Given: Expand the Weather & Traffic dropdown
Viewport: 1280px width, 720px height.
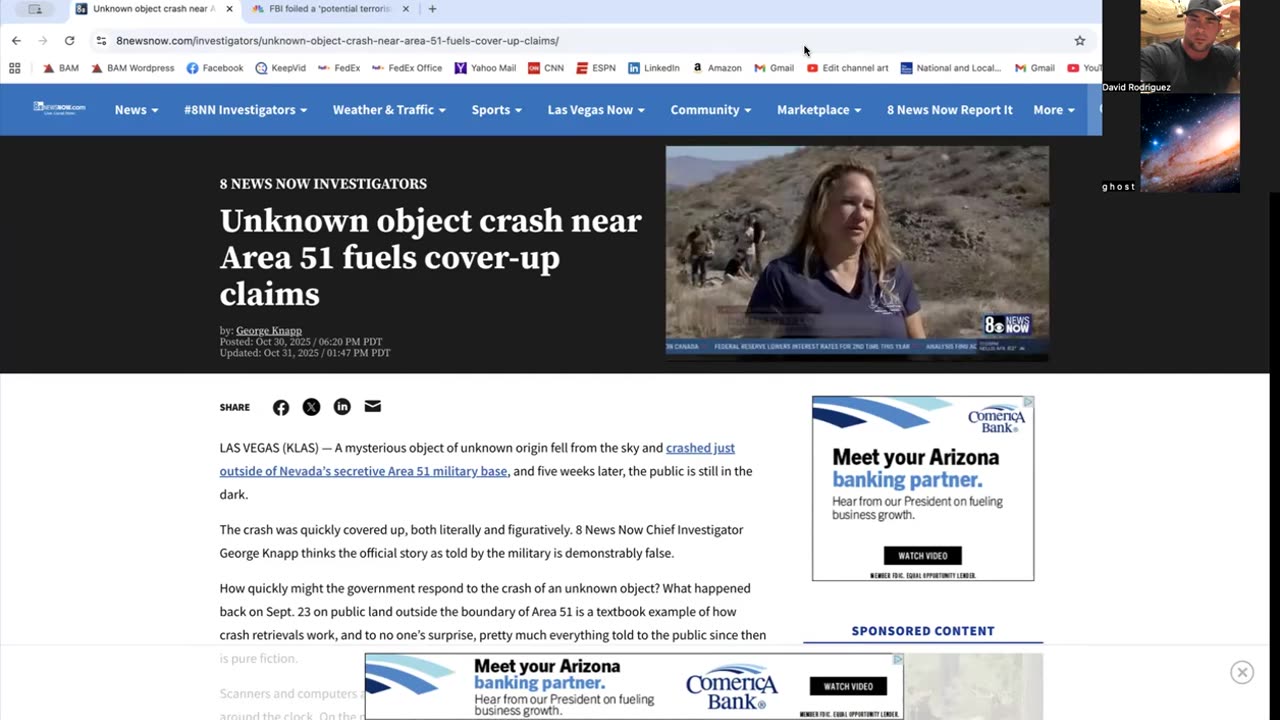Looking at the screenshot, I should (x=389, y=110).
